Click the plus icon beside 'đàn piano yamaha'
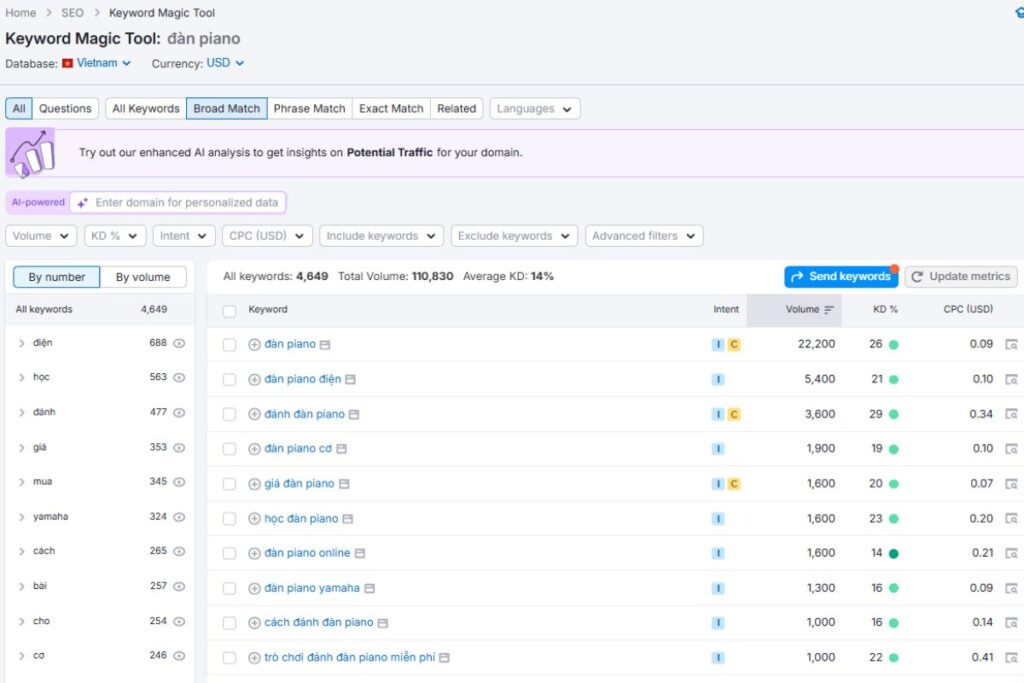 [254, 588]
